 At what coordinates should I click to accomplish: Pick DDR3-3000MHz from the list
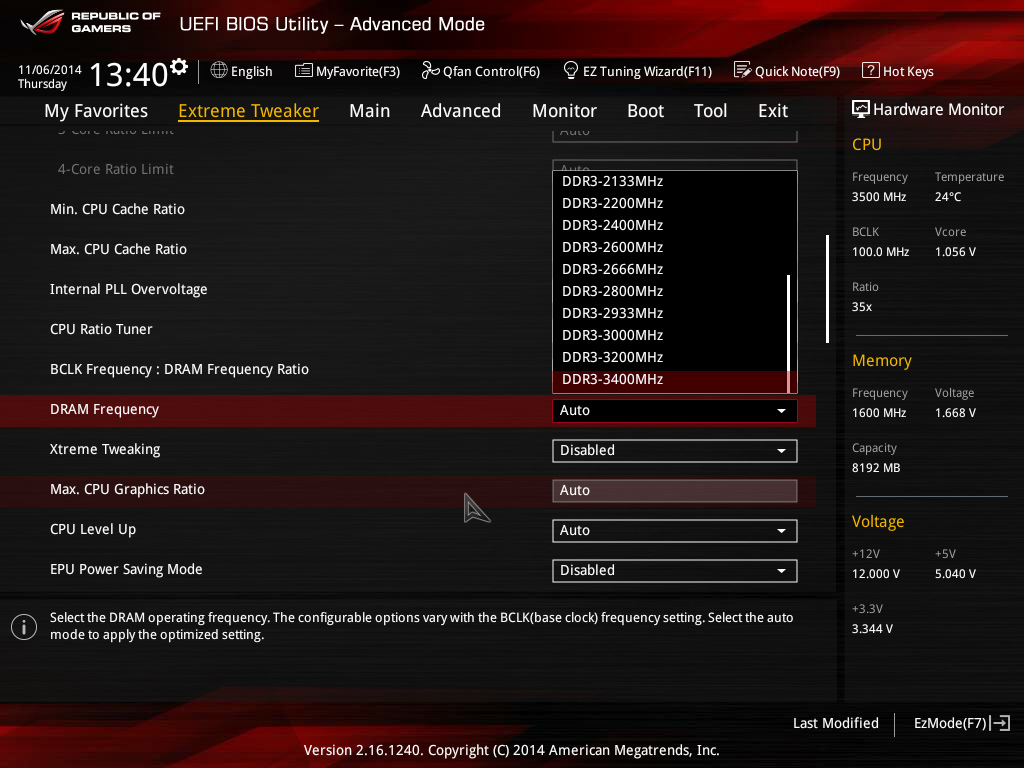click(670, 336)
